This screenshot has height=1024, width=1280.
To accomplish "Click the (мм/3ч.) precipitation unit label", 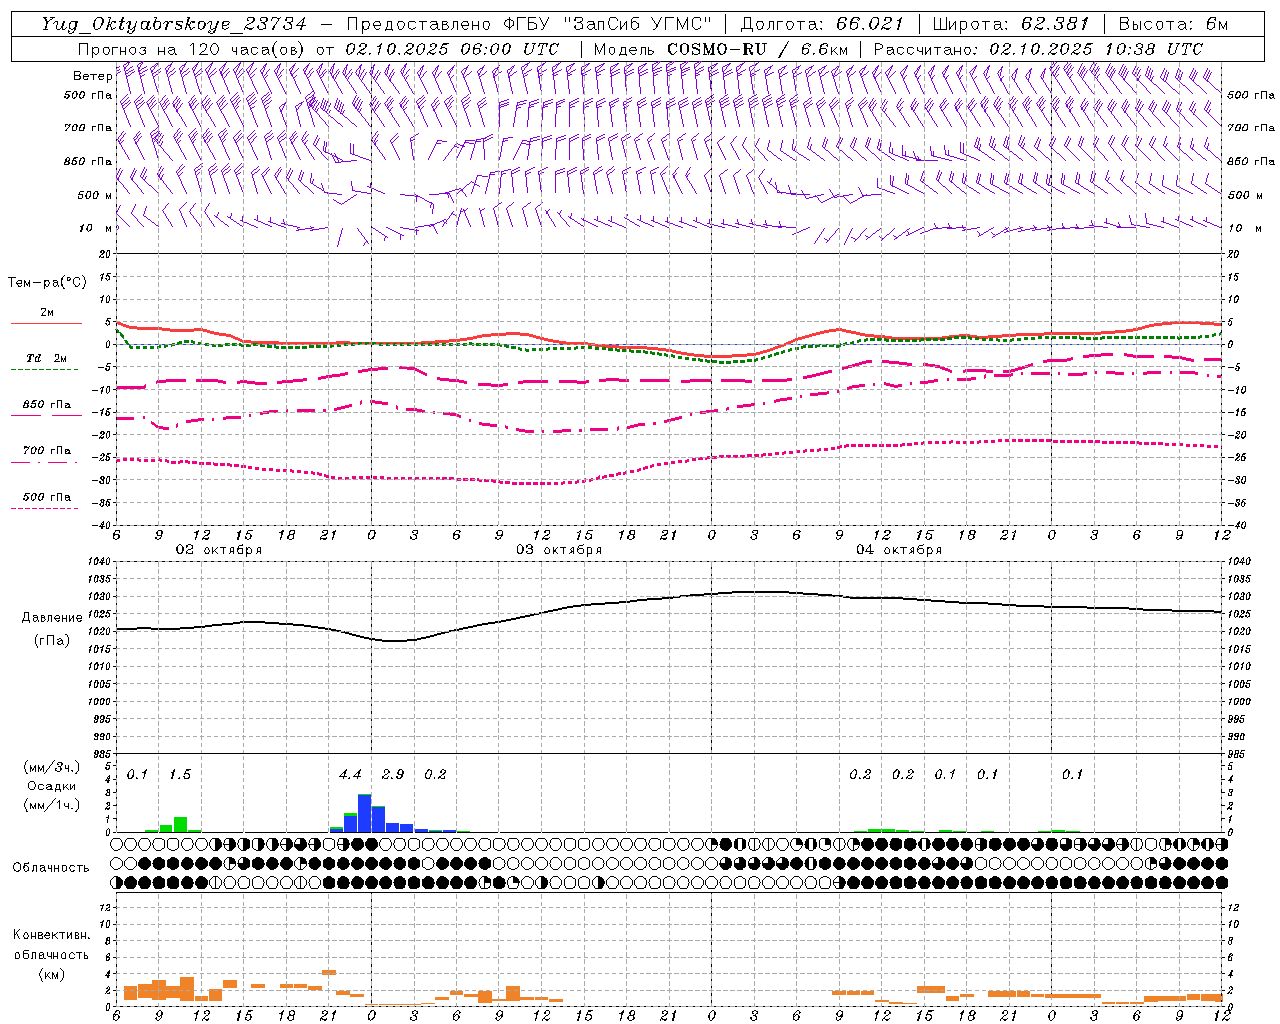I will [x=51, y=767].
